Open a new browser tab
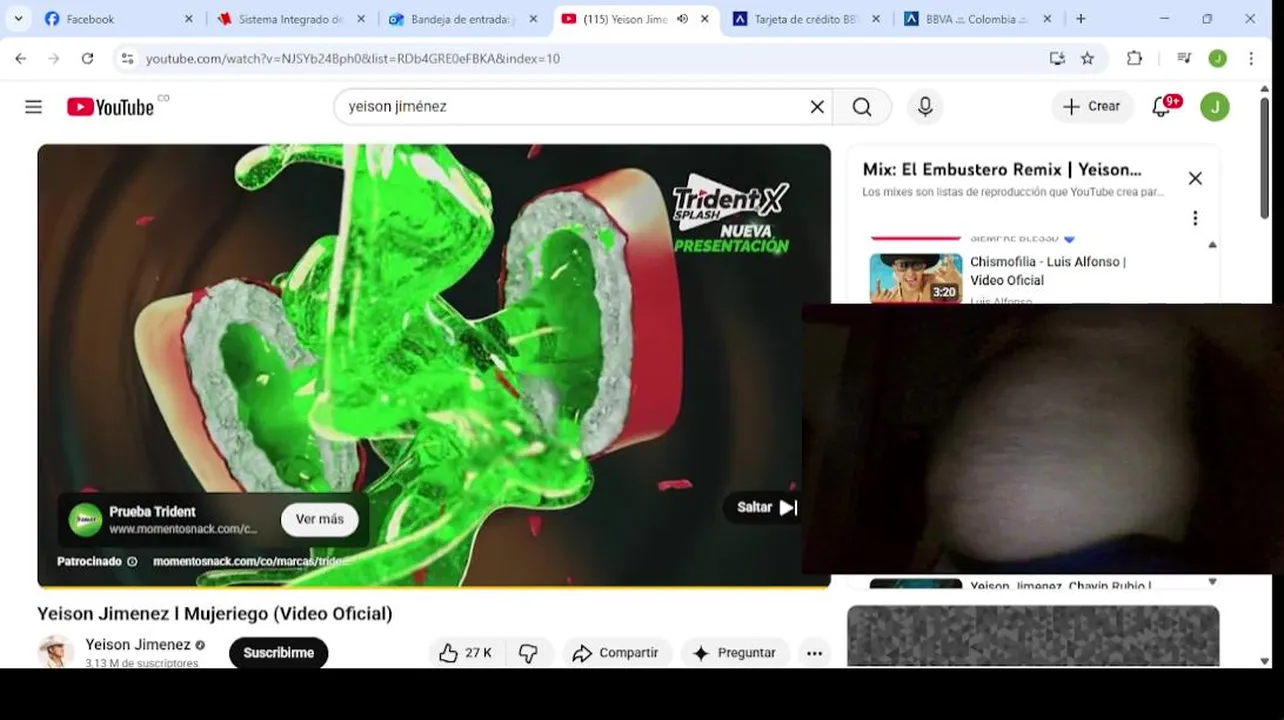The height and width of the screenshot is (720, 1284). pyautogui.click(x=1080, y=19)
